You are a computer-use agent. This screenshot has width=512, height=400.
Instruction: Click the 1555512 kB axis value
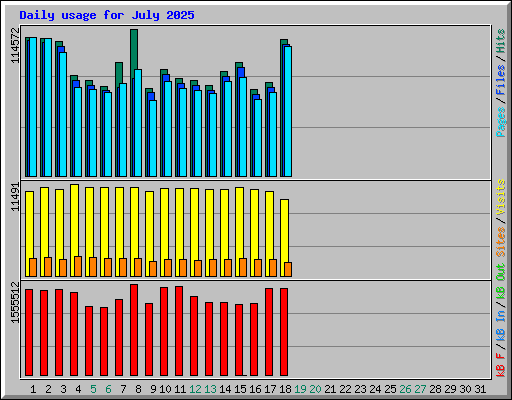point(15,302)
